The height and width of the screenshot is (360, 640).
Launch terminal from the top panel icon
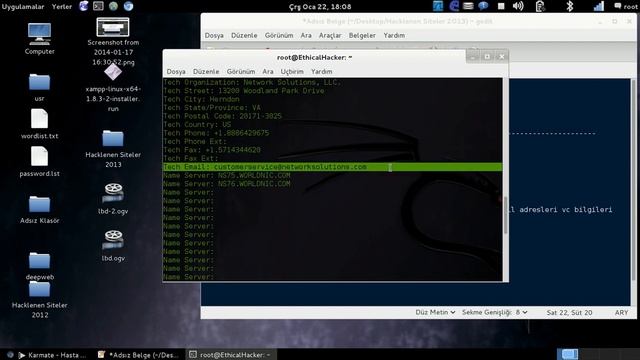coord(98,6)
